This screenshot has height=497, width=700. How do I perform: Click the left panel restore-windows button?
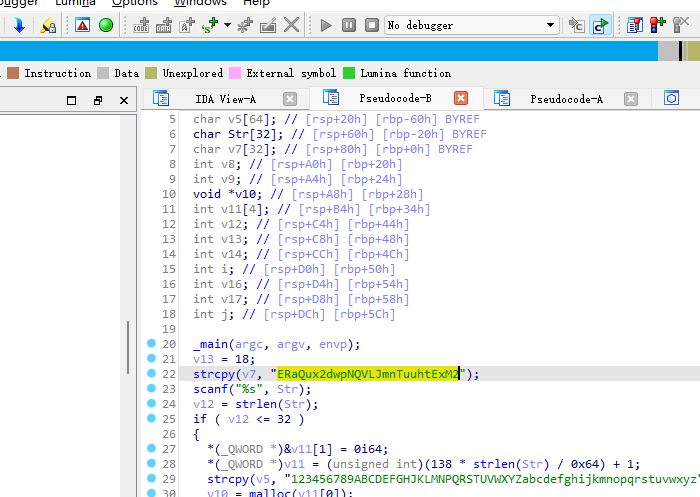click(98, 100)
